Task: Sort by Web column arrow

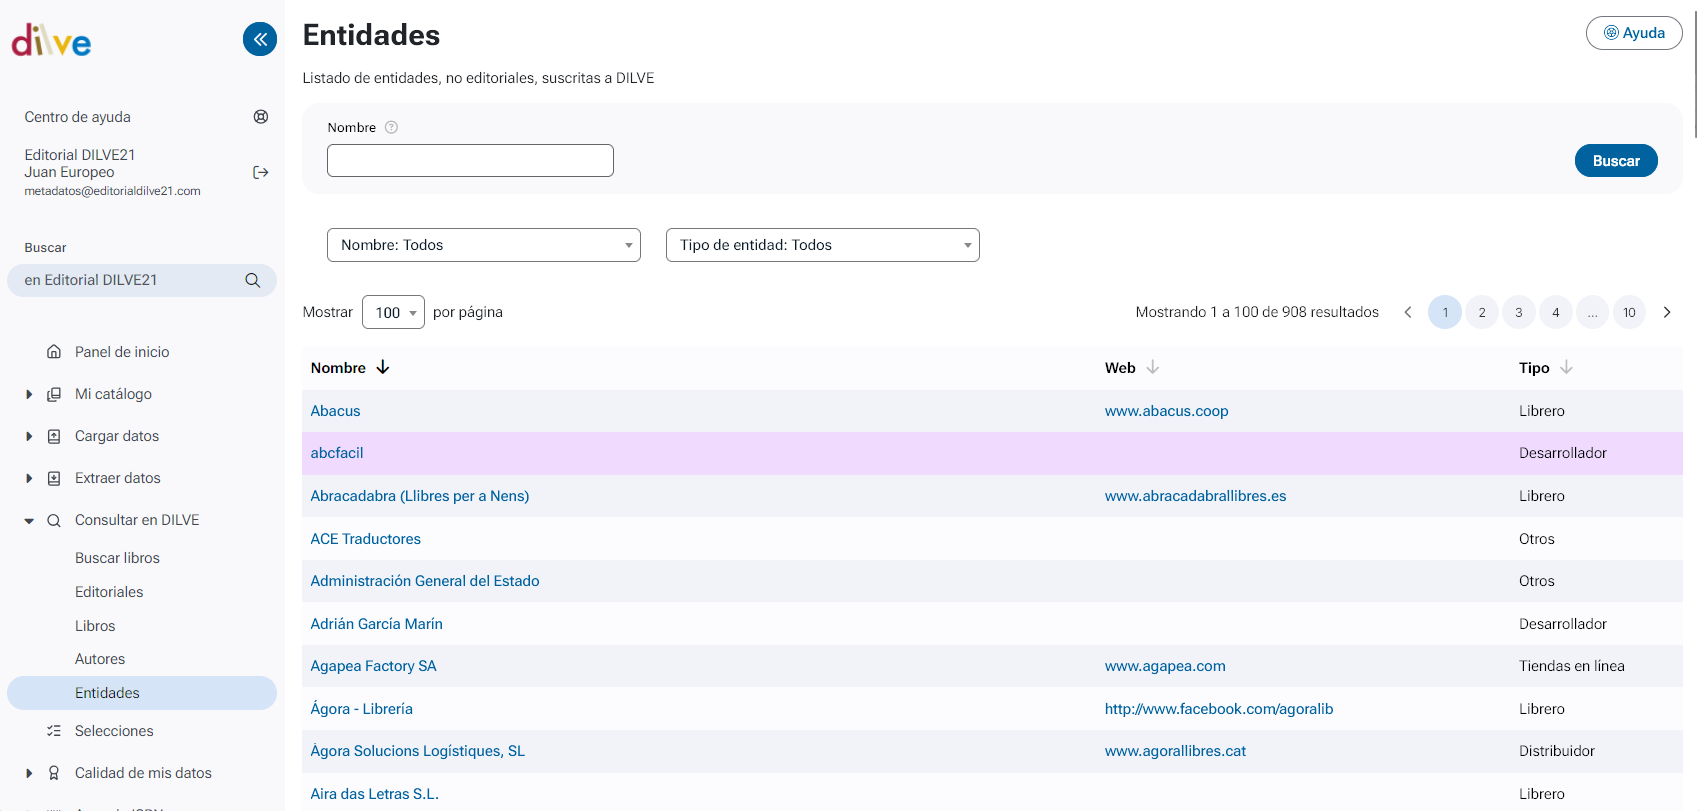Action: pos(1153,367)
